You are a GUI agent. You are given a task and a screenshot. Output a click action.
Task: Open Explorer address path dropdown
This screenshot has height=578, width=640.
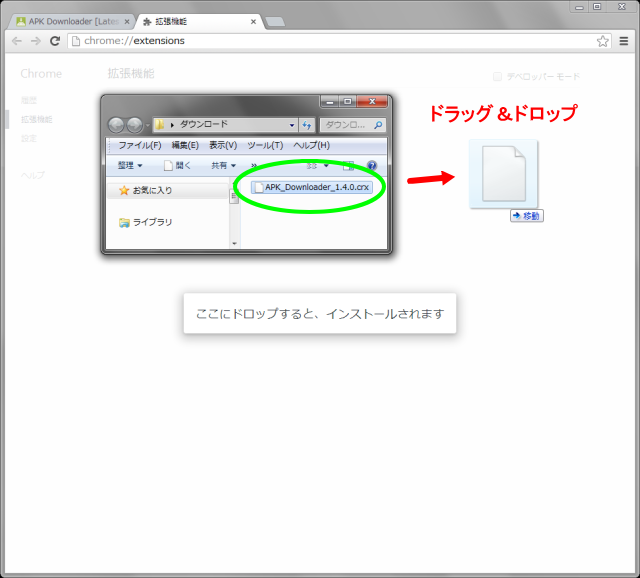(x=292, y=125)
